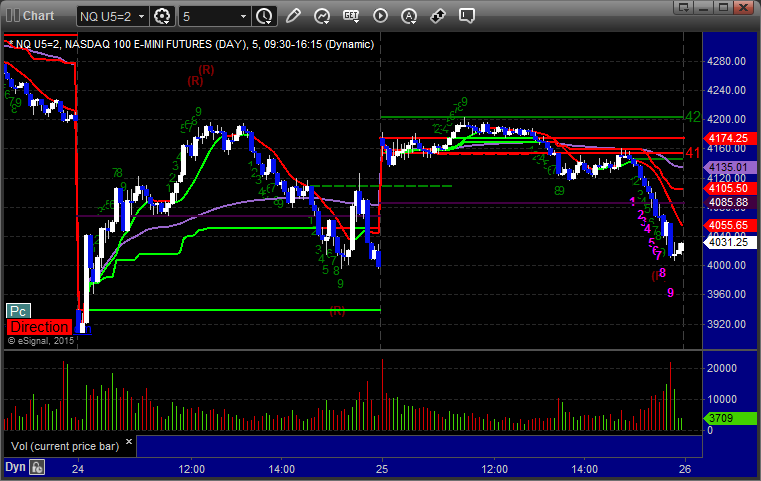Select the pencil drawing tools icon
Image resolution: width=761 pixels, height=481 pixels.
tap(293, 16)
